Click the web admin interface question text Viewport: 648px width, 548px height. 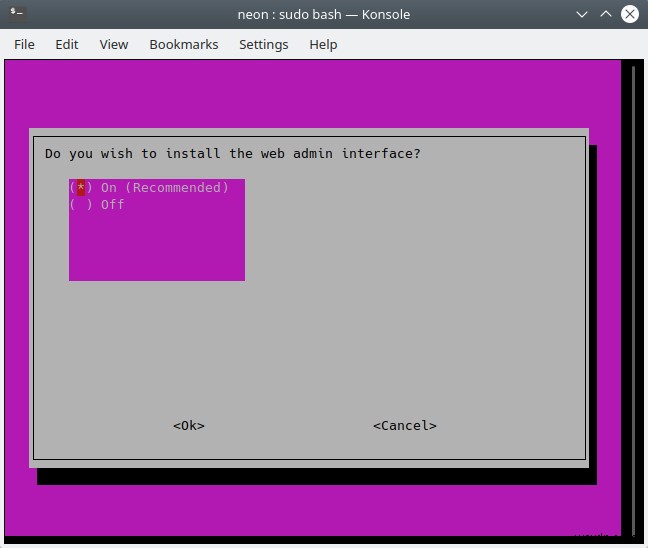pyautogui.click(x=233, y=154)
